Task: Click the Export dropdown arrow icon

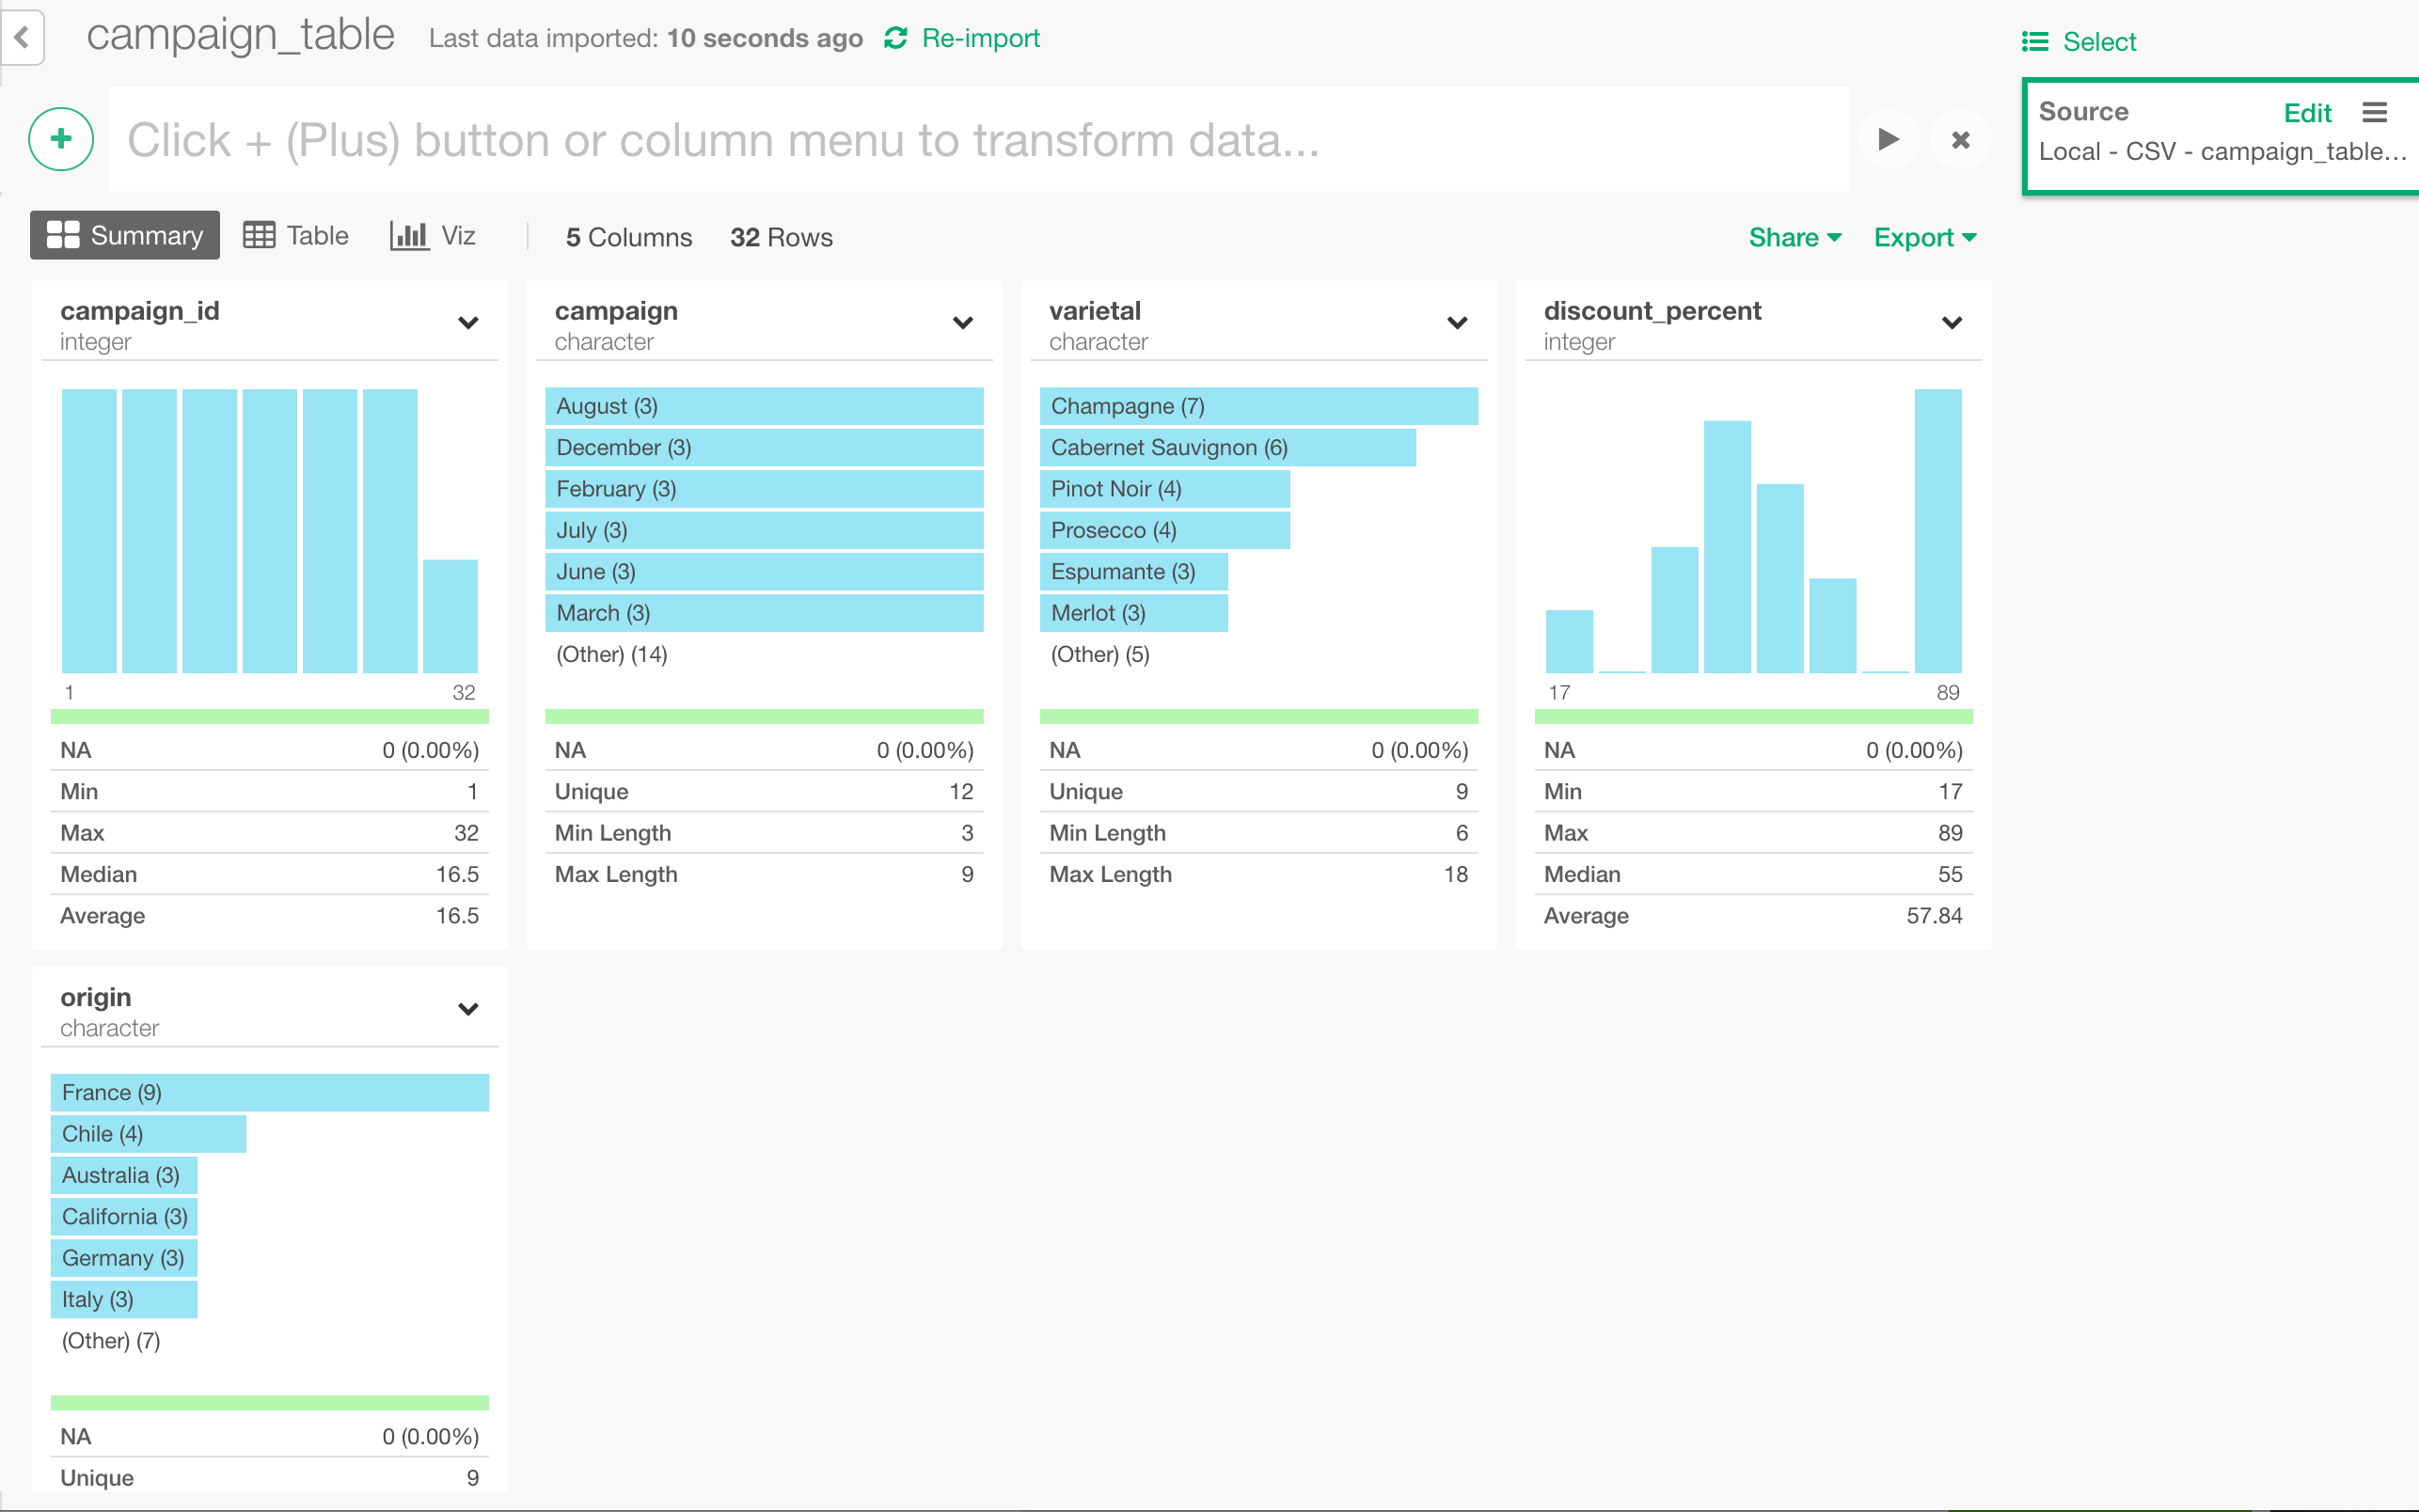Action: click(1969, 237)
